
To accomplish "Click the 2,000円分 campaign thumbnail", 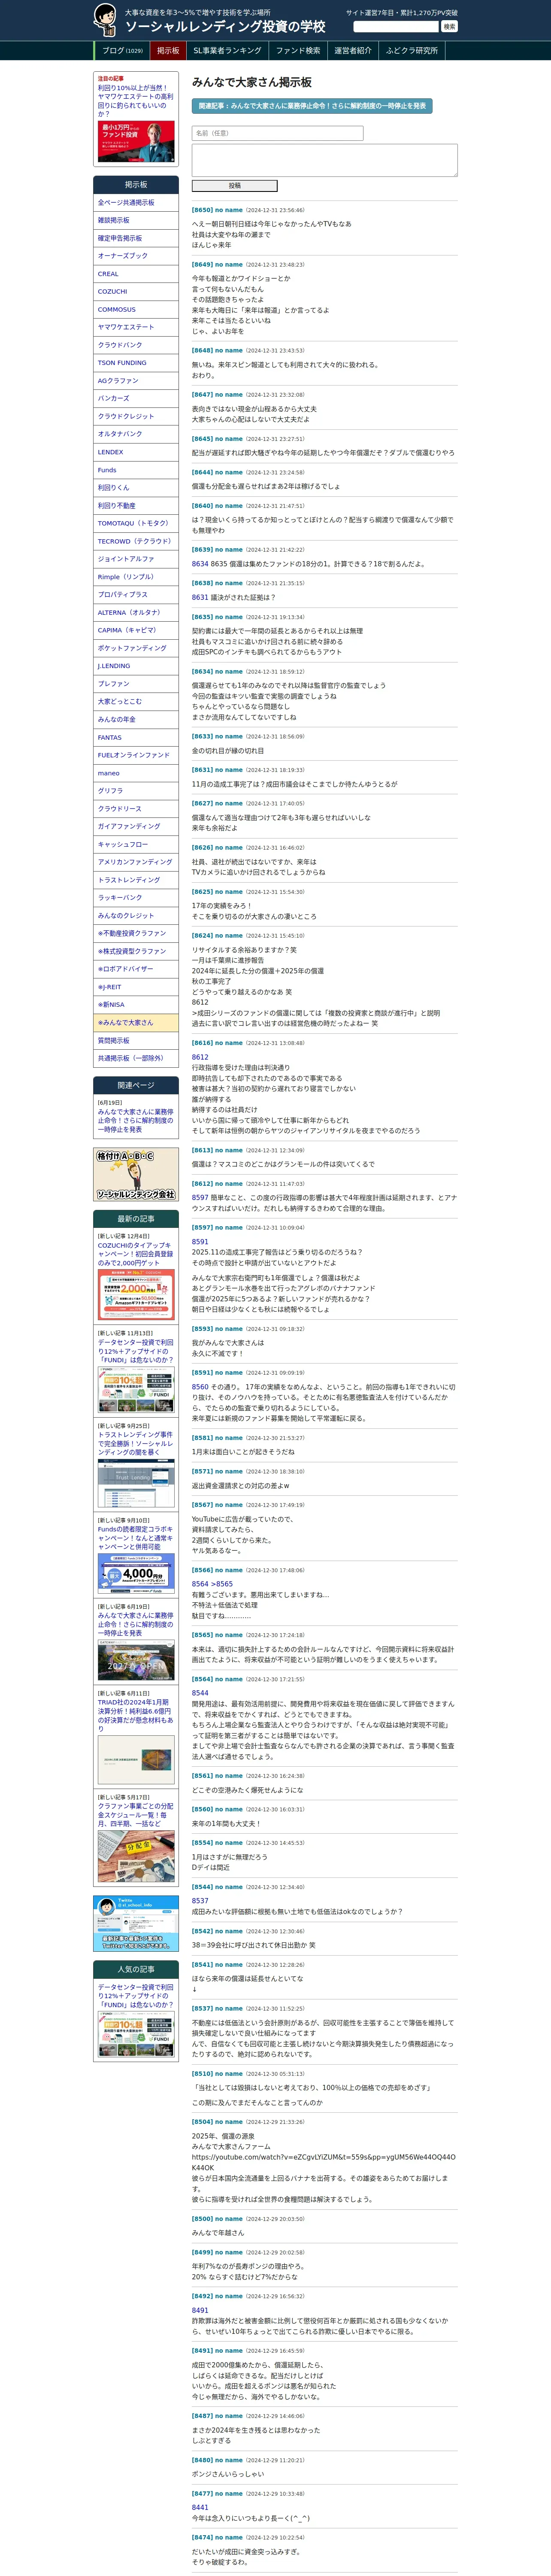I will pos(136,1295).
